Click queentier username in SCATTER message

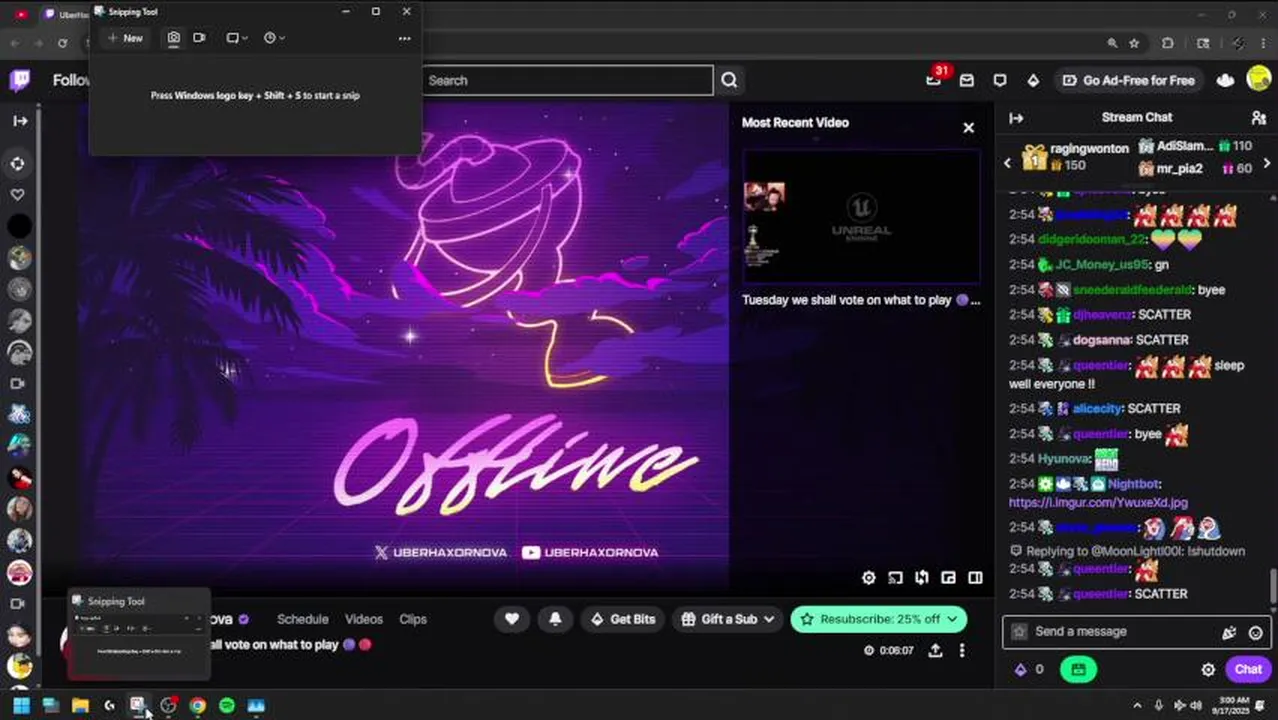(1100, 594)
